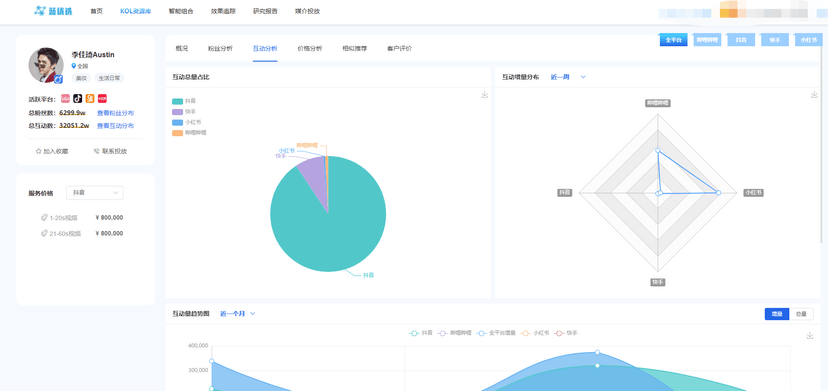Click the orange Kuaishou platform icon
This screenshot has width=828, height=391.
click(x=90, y=98)
